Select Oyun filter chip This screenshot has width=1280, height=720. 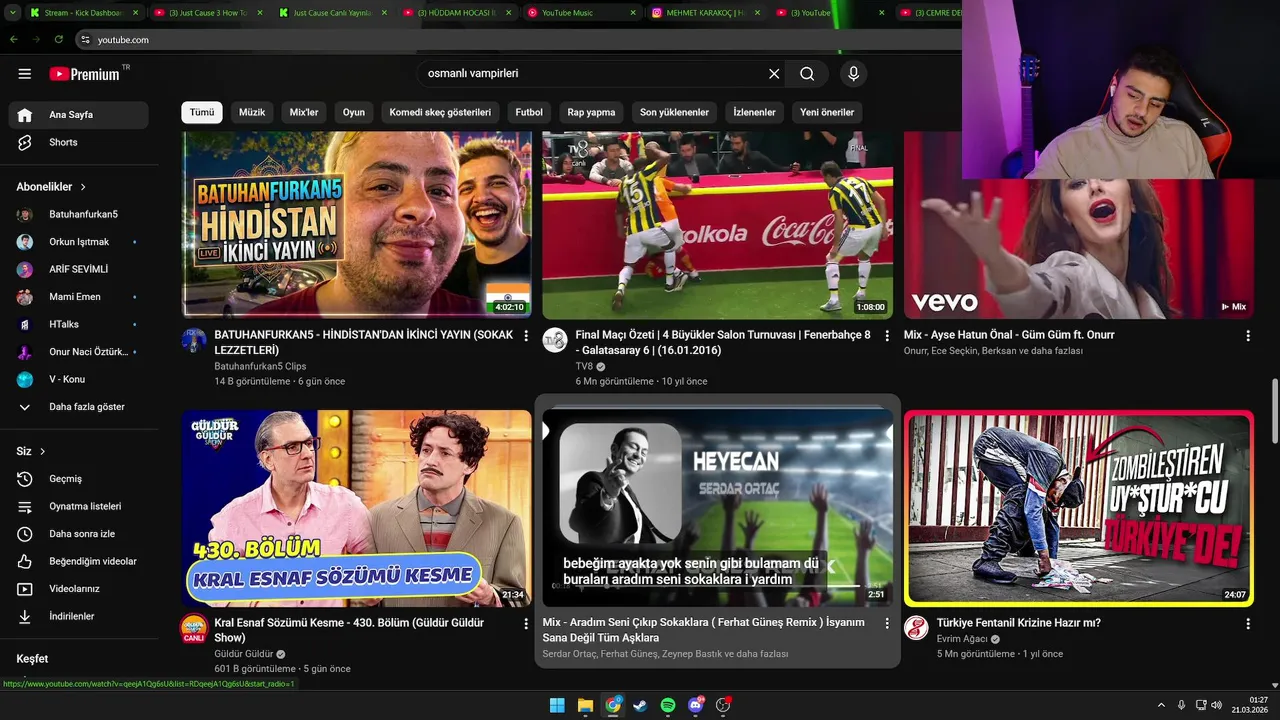(354, 112)
